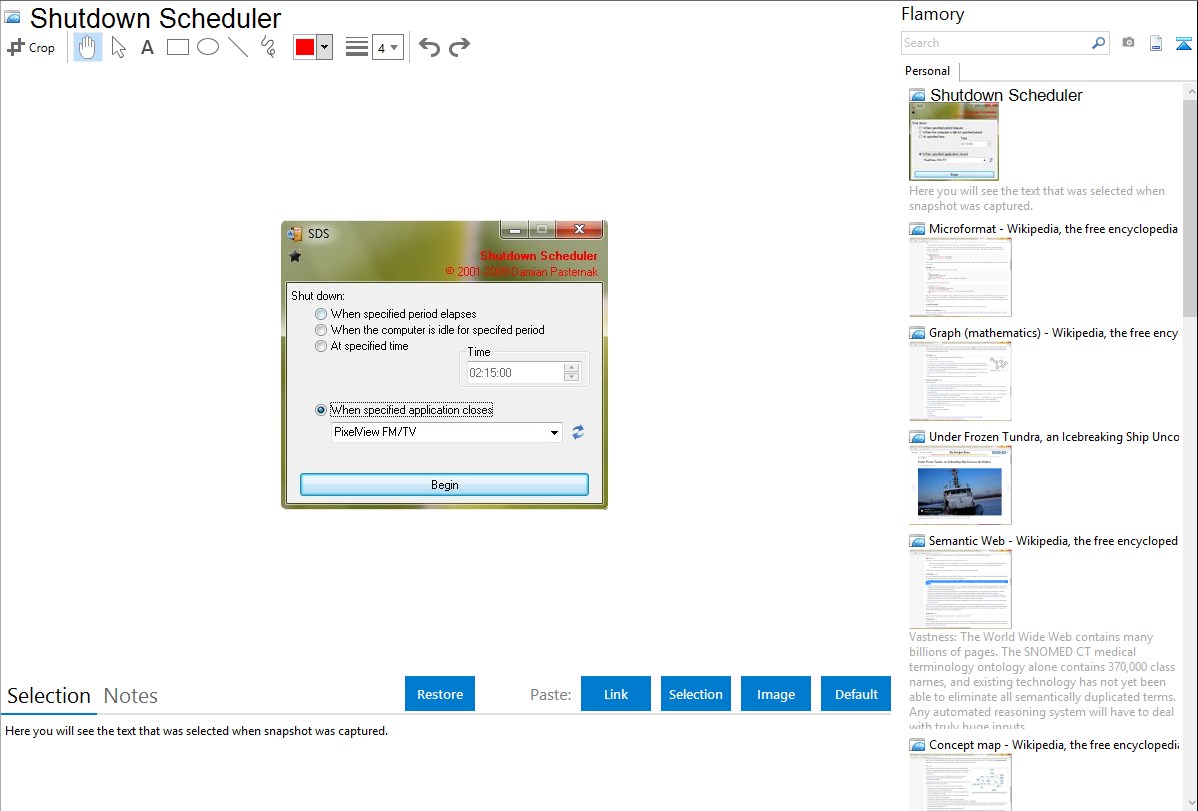Click the Begin button

click(x=445, y=485)
